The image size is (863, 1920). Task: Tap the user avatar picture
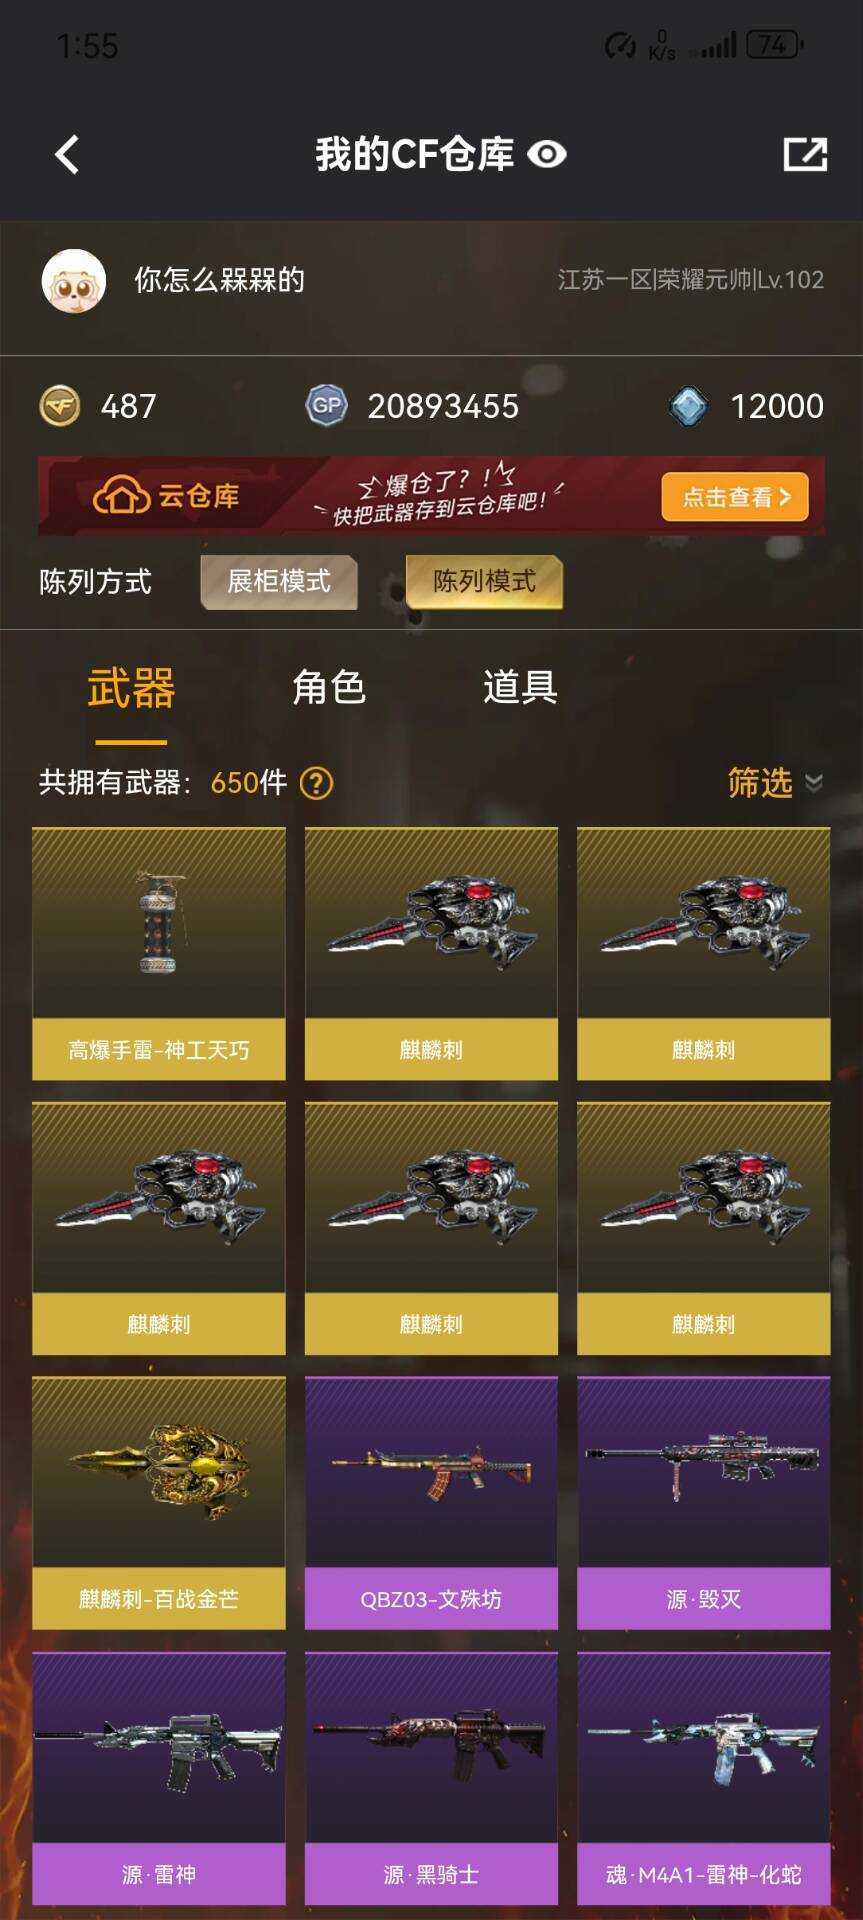pyautogui.click(x=74, y=281)
